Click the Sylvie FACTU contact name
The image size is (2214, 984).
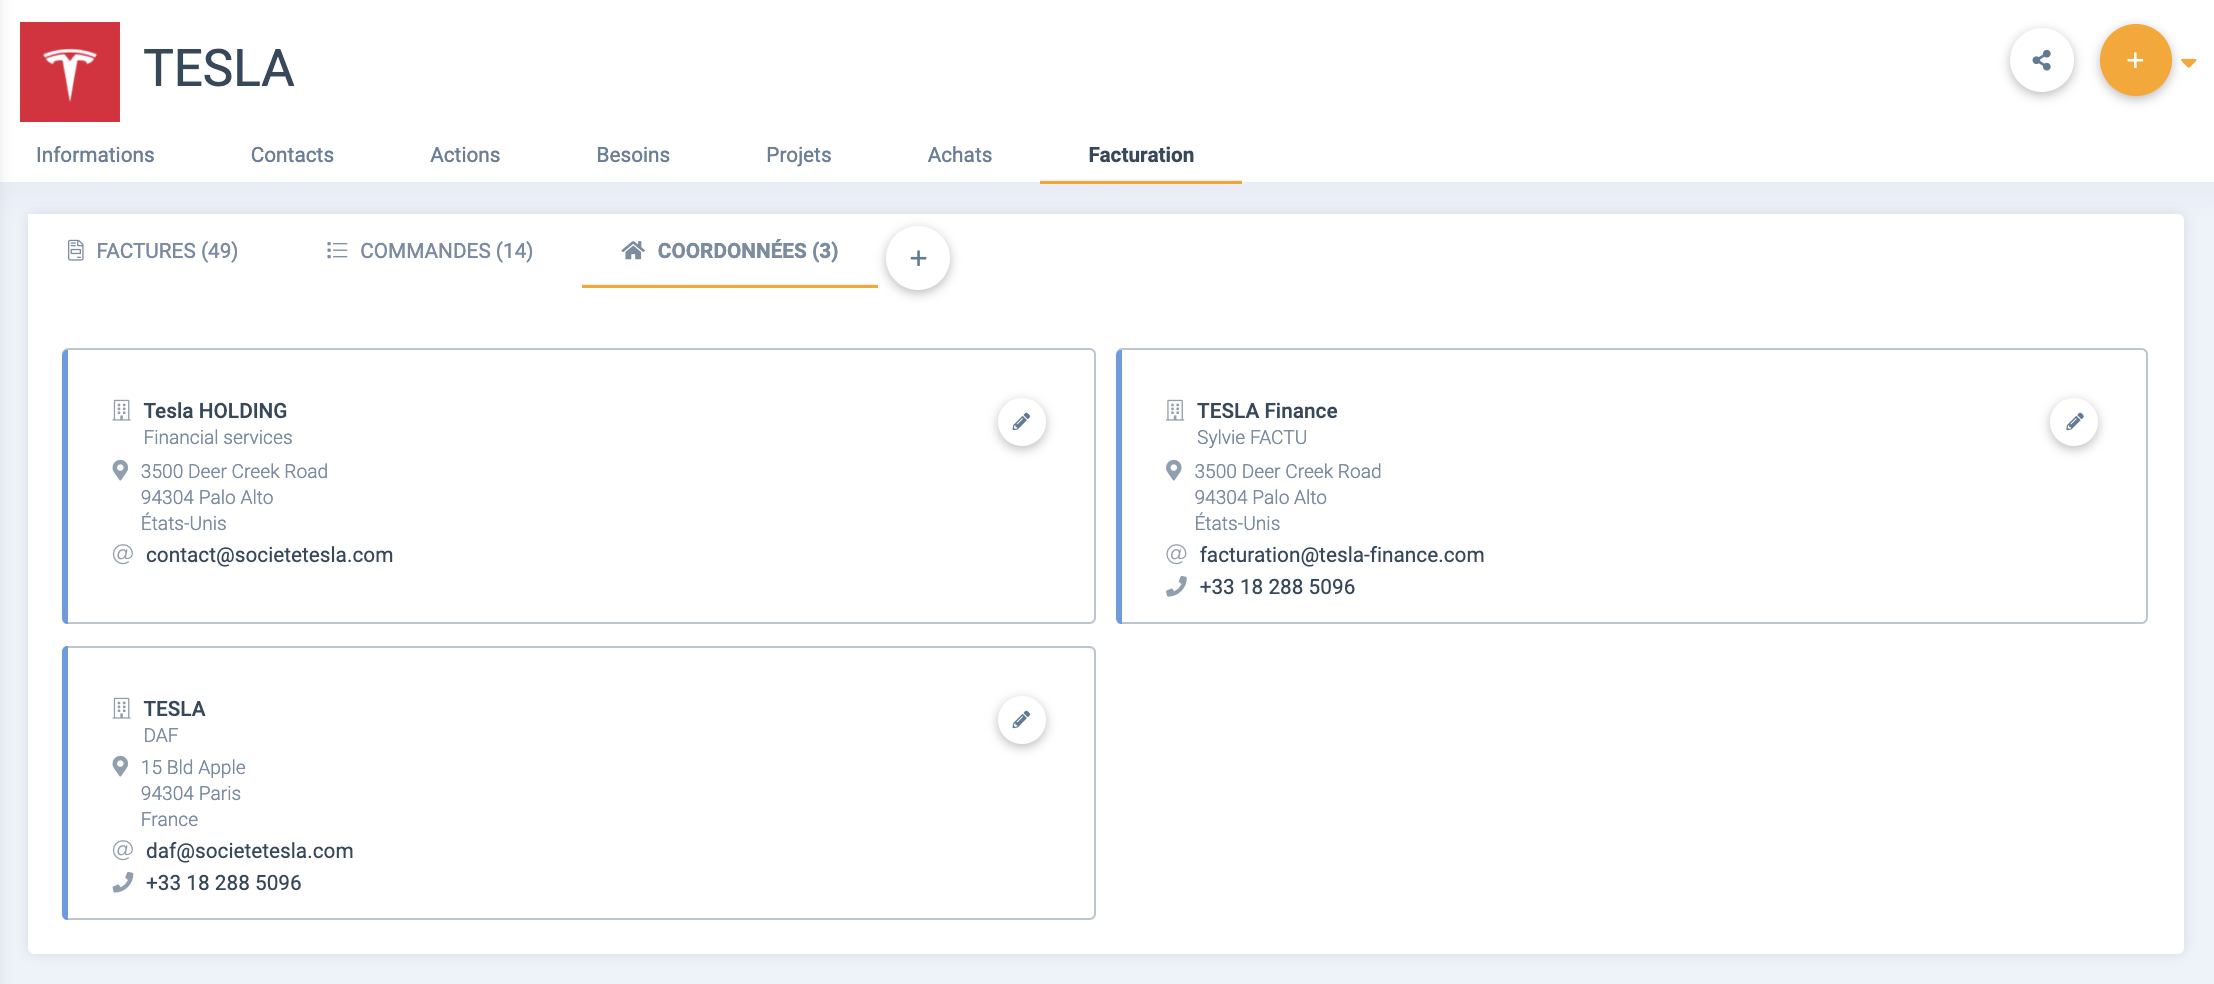pos(1252,437)
